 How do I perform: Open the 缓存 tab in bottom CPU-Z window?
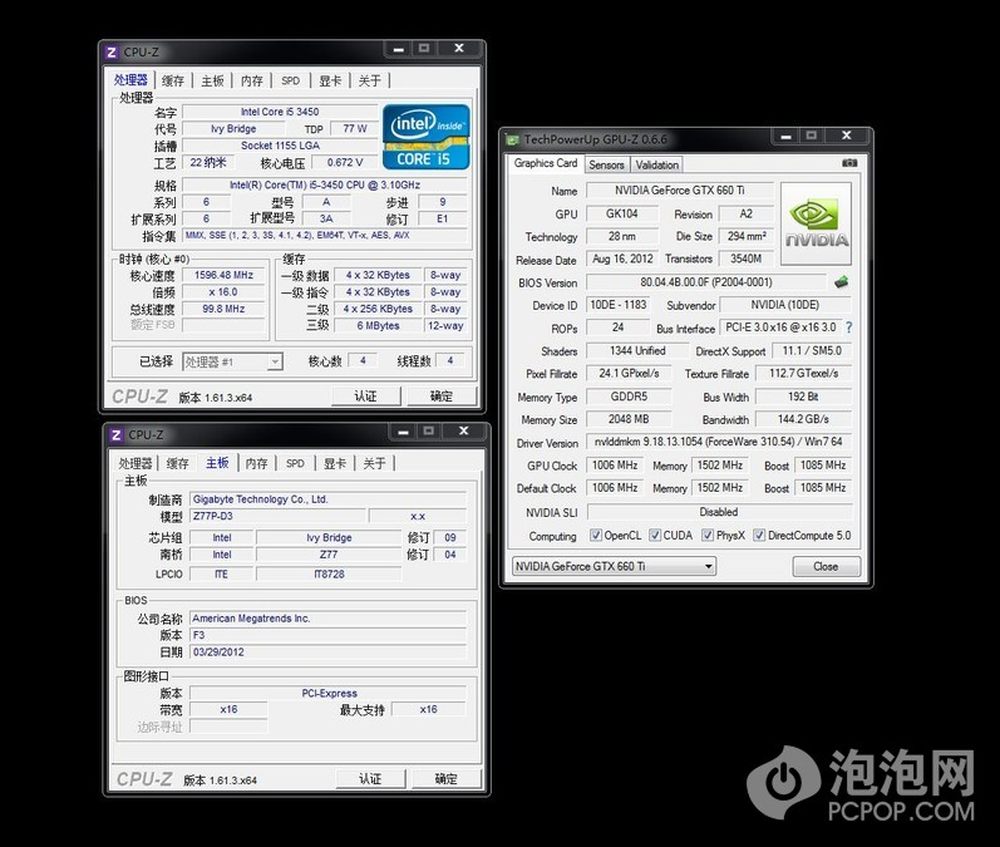177,464
